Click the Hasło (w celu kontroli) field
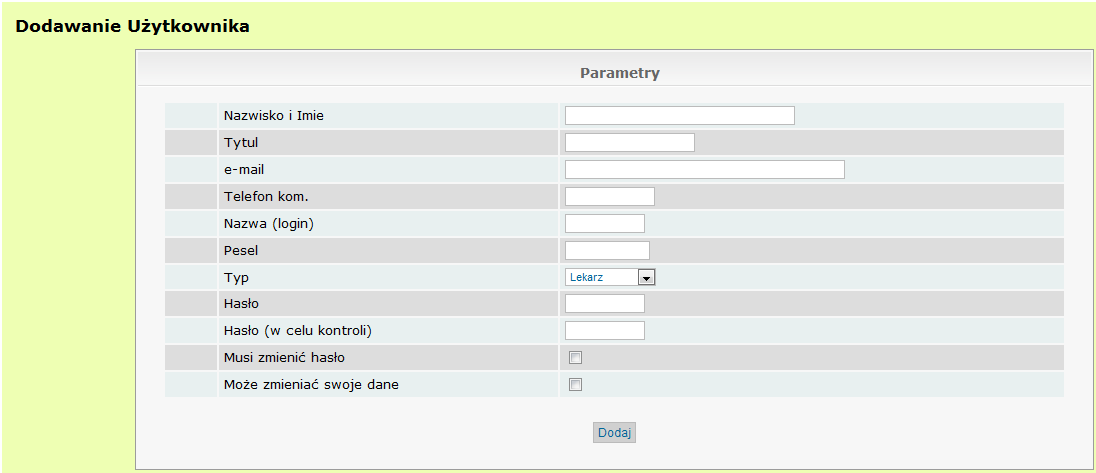This screenshot has width=1096, height=473. (x=605, y=330)
